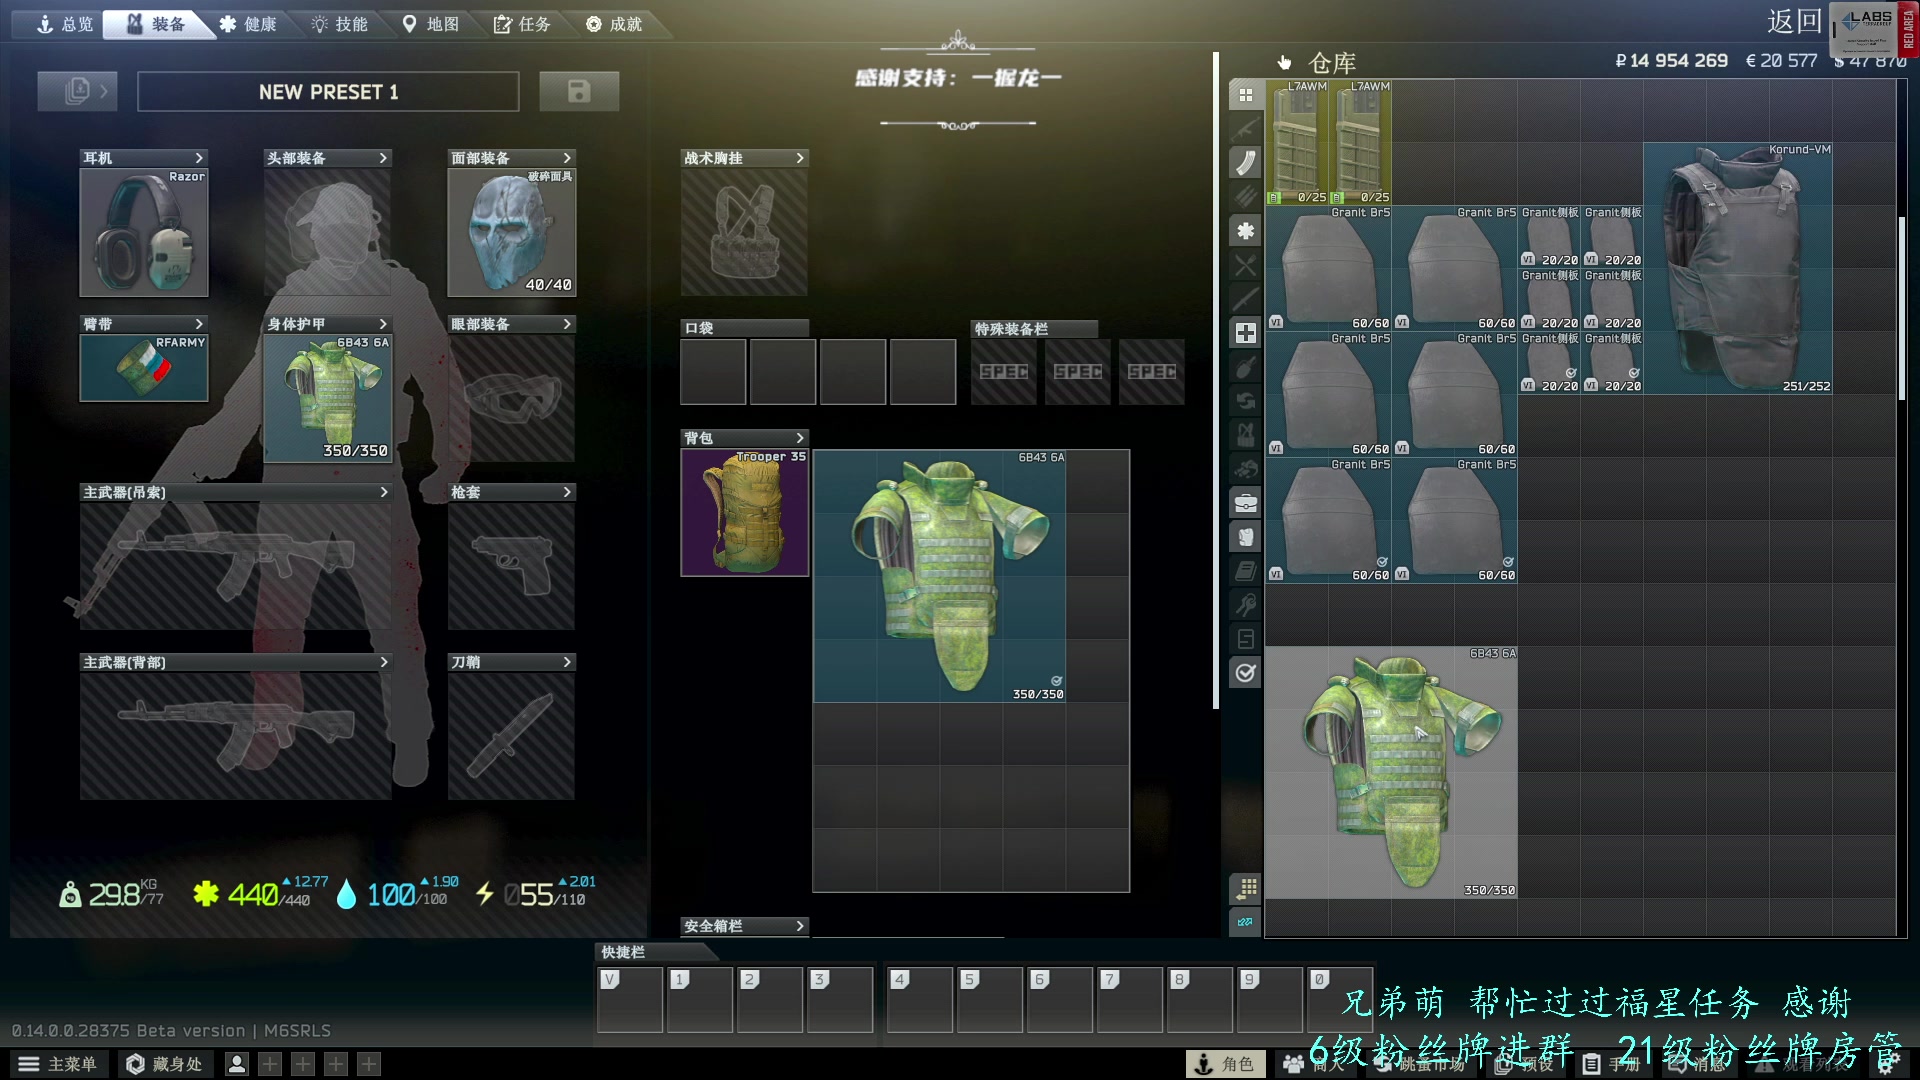Filter stash by melee knife icon

1245,299
